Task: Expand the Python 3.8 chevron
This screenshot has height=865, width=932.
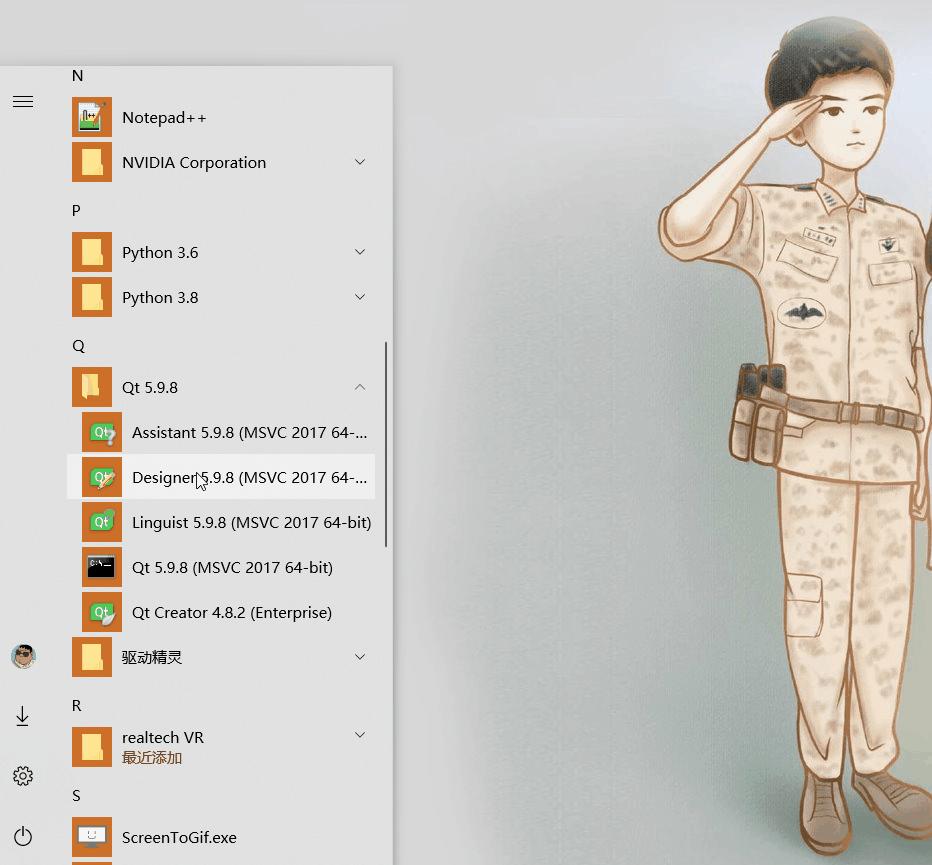Action: [x=360, y=297]
